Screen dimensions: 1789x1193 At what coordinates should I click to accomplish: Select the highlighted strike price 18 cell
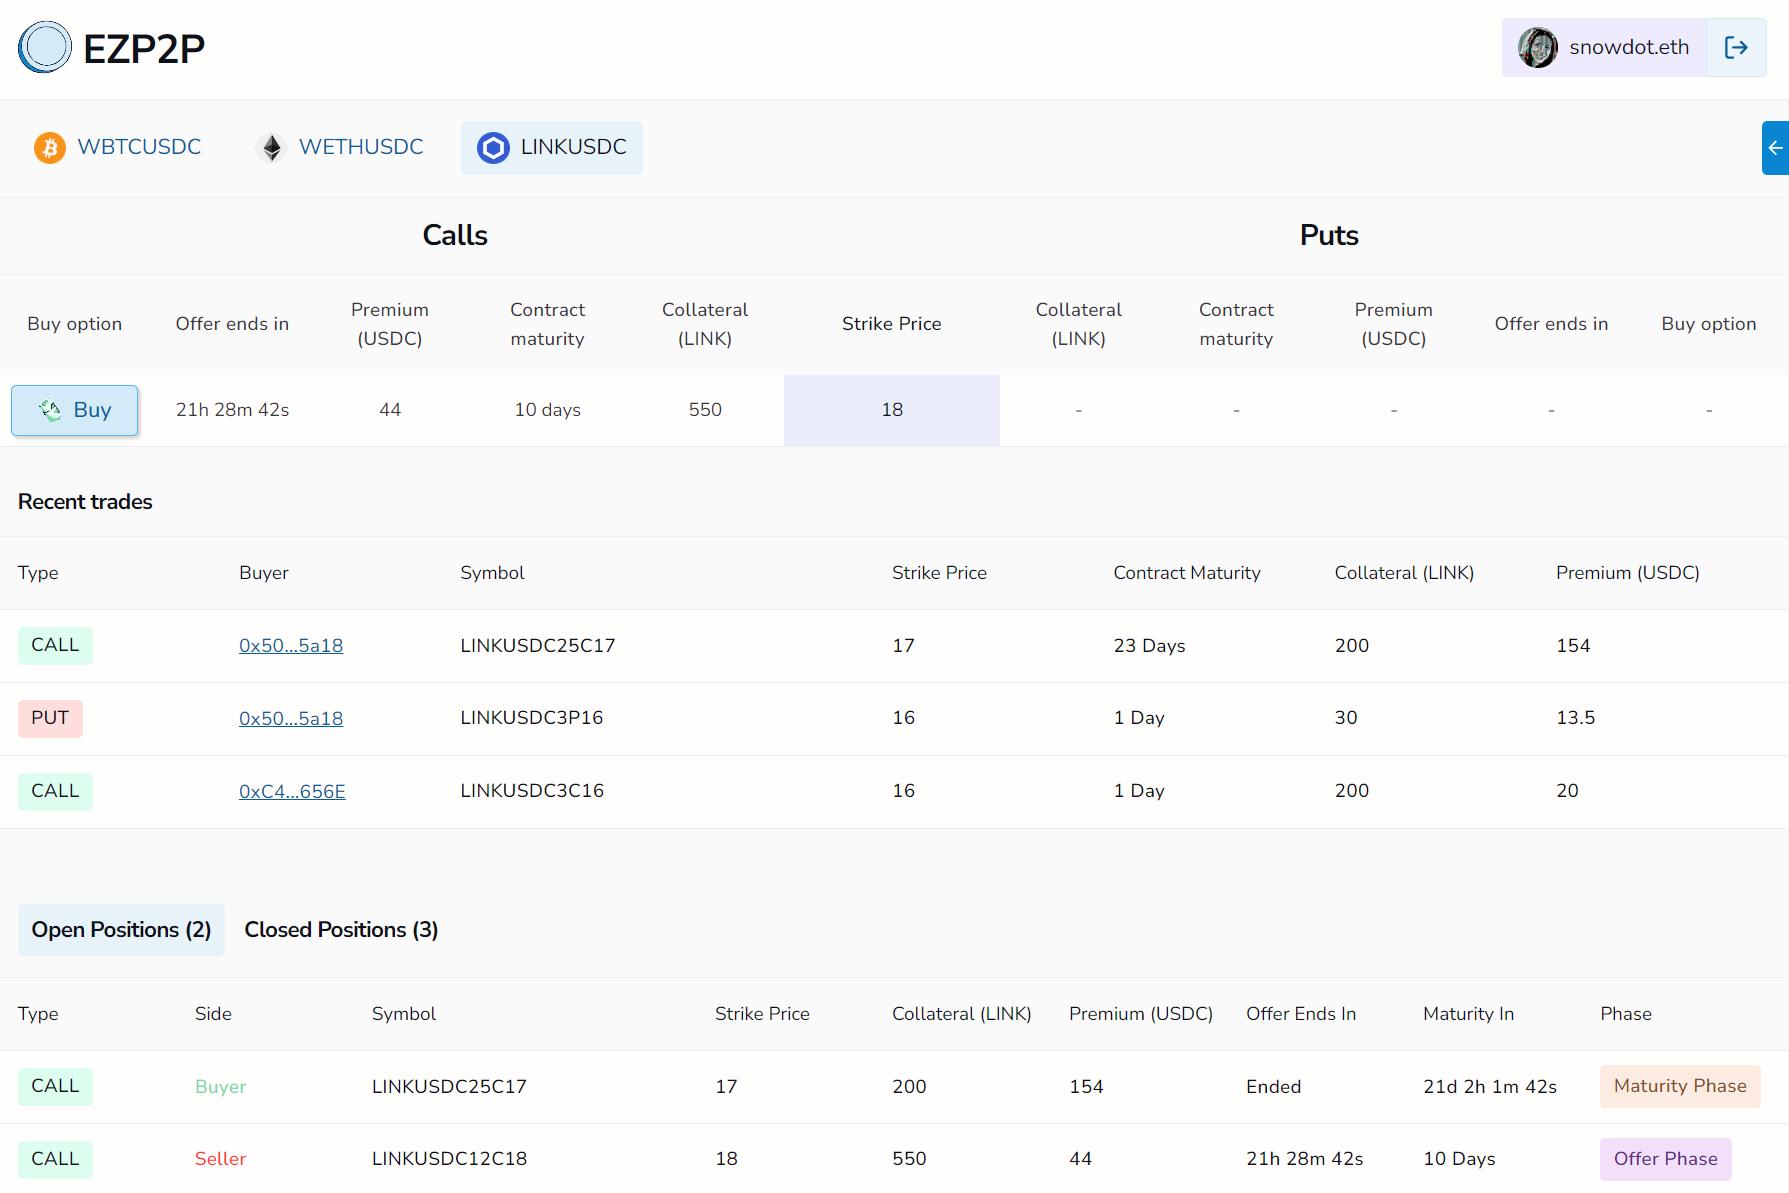click(x=892, y=410)
